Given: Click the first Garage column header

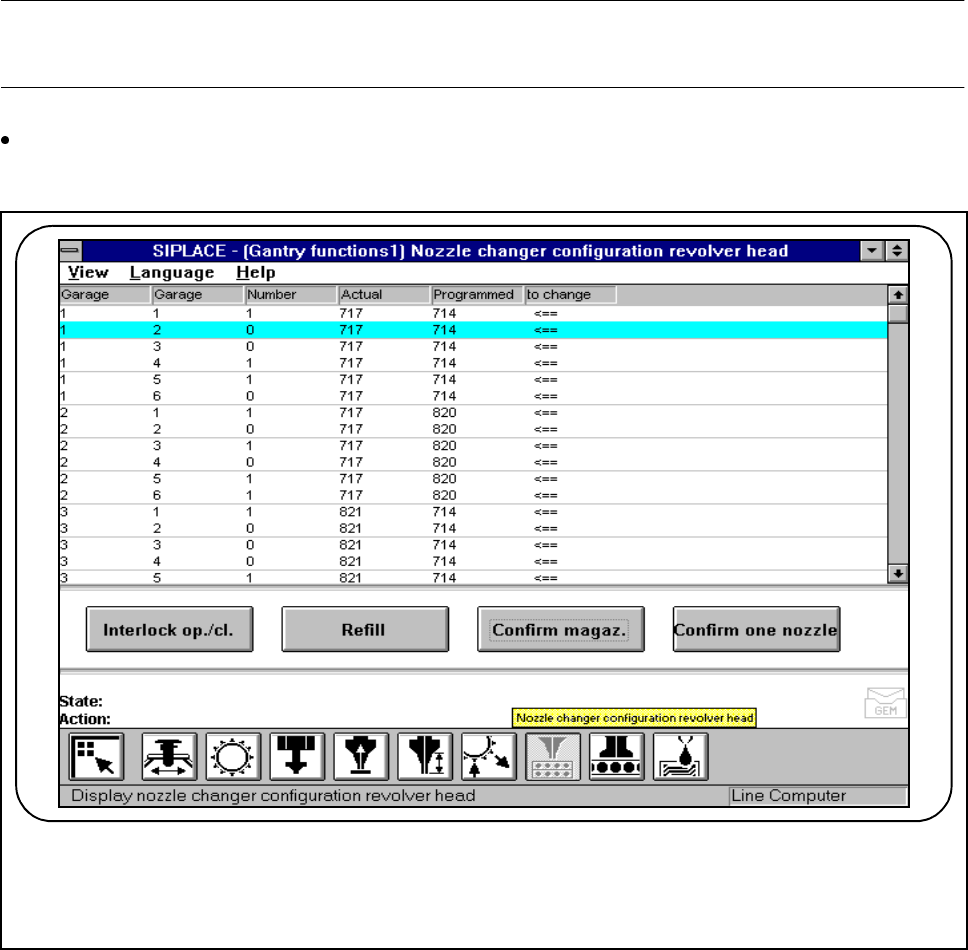Looking at the screenshot, I should point(106,294).
